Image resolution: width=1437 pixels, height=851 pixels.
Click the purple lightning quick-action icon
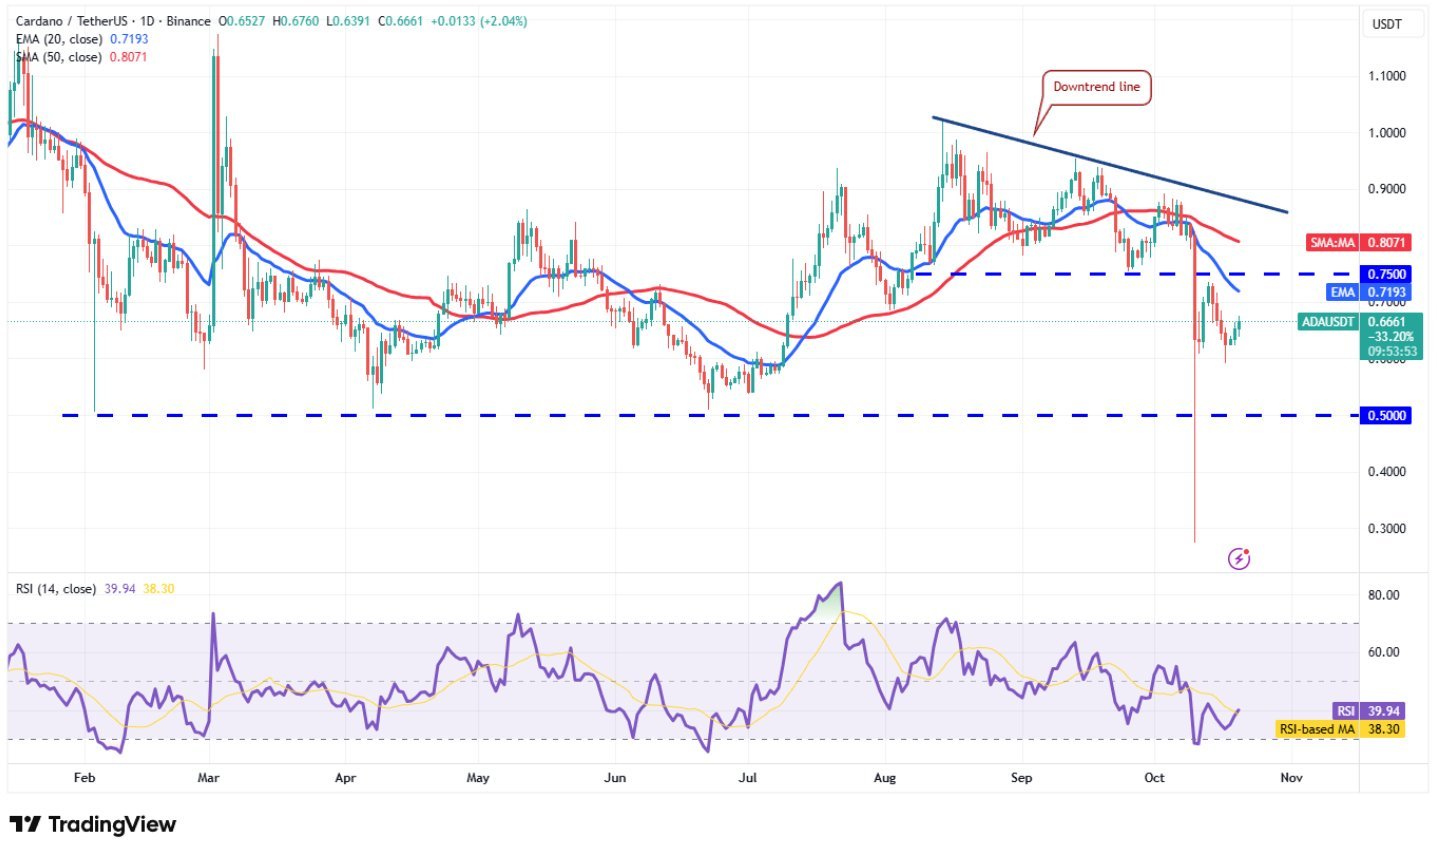[1239, 558]
